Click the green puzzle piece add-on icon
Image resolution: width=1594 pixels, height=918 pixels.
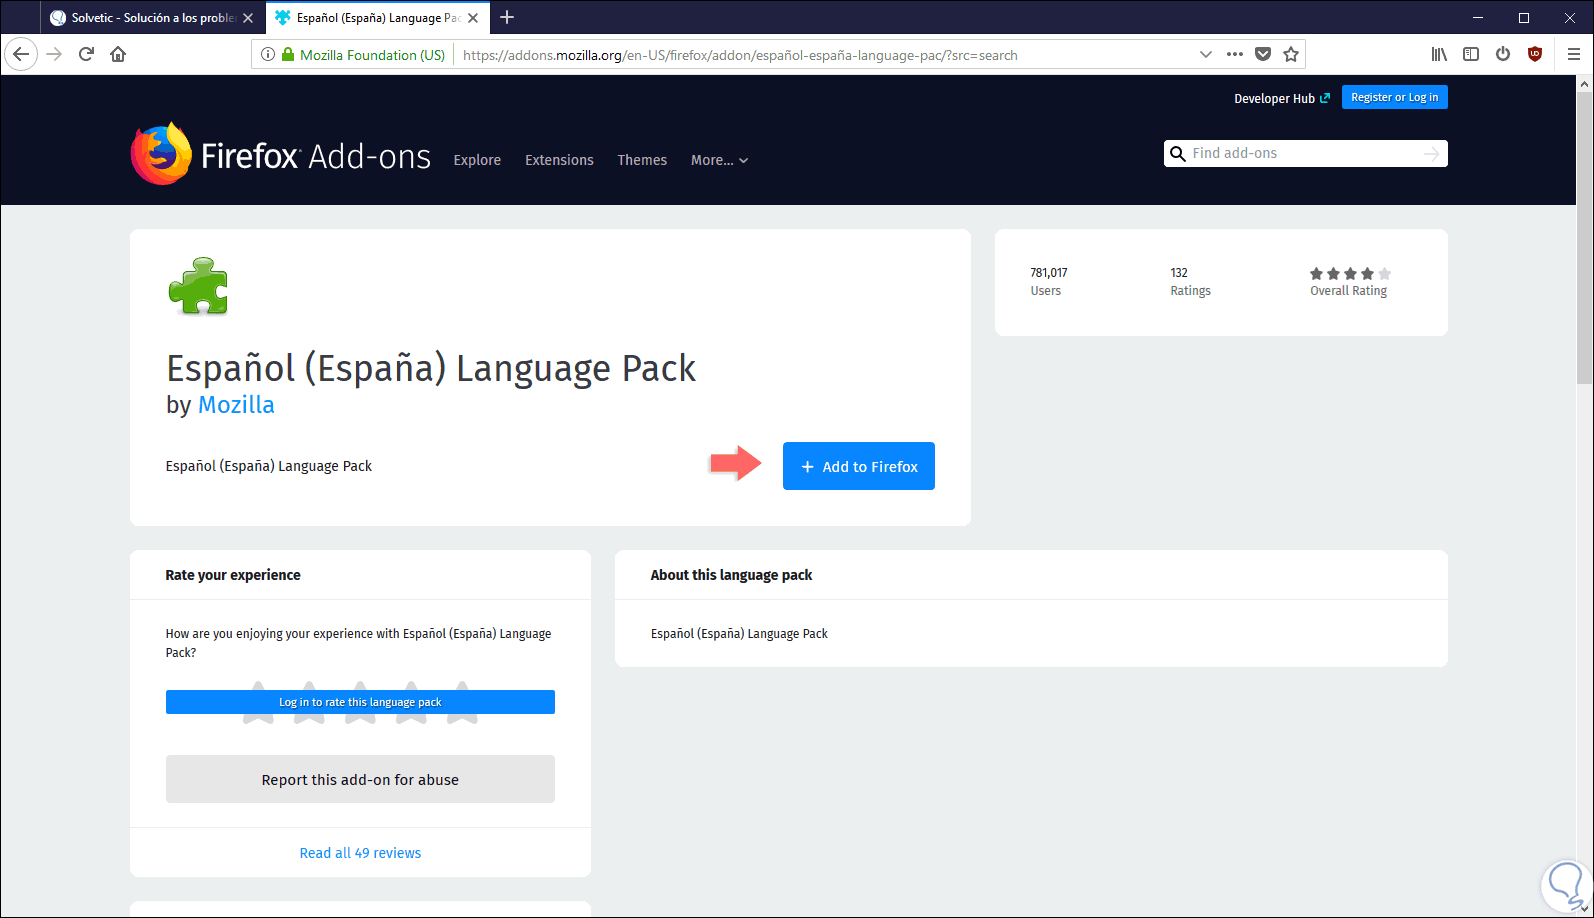tap(199, 286)
